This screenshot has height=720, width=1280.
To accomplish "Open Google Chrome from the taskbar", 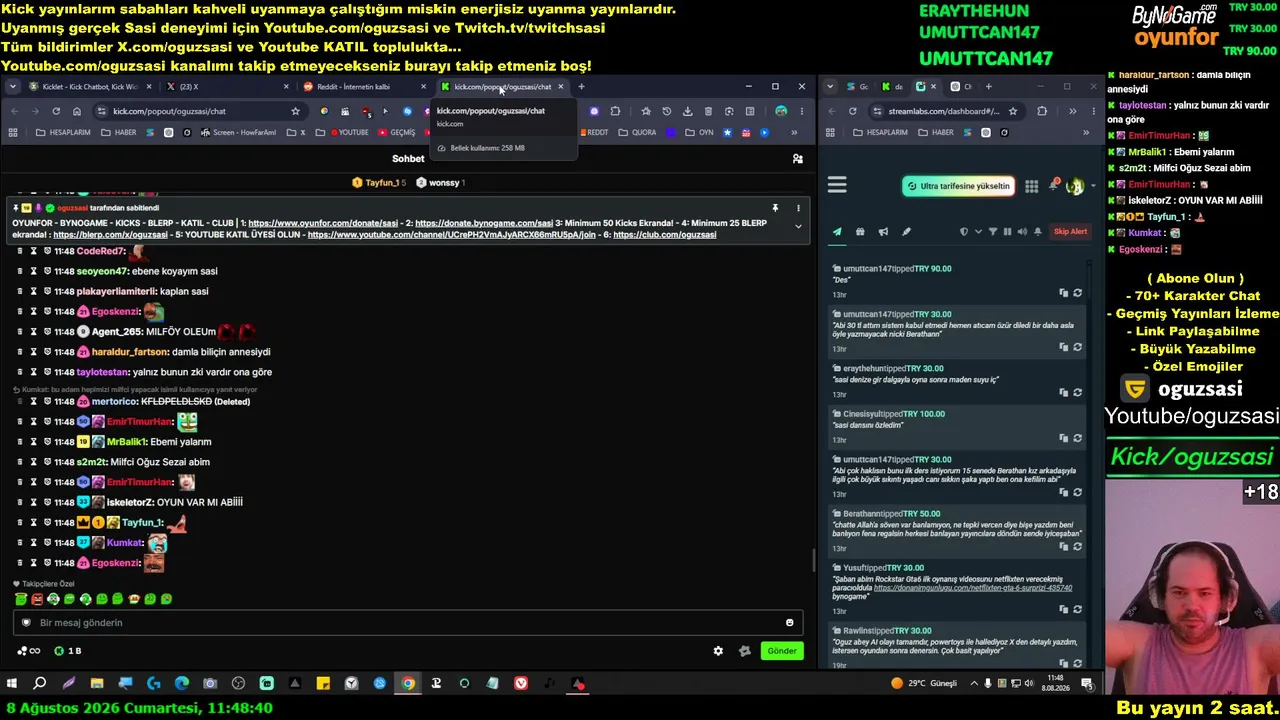I will point(408,684).
